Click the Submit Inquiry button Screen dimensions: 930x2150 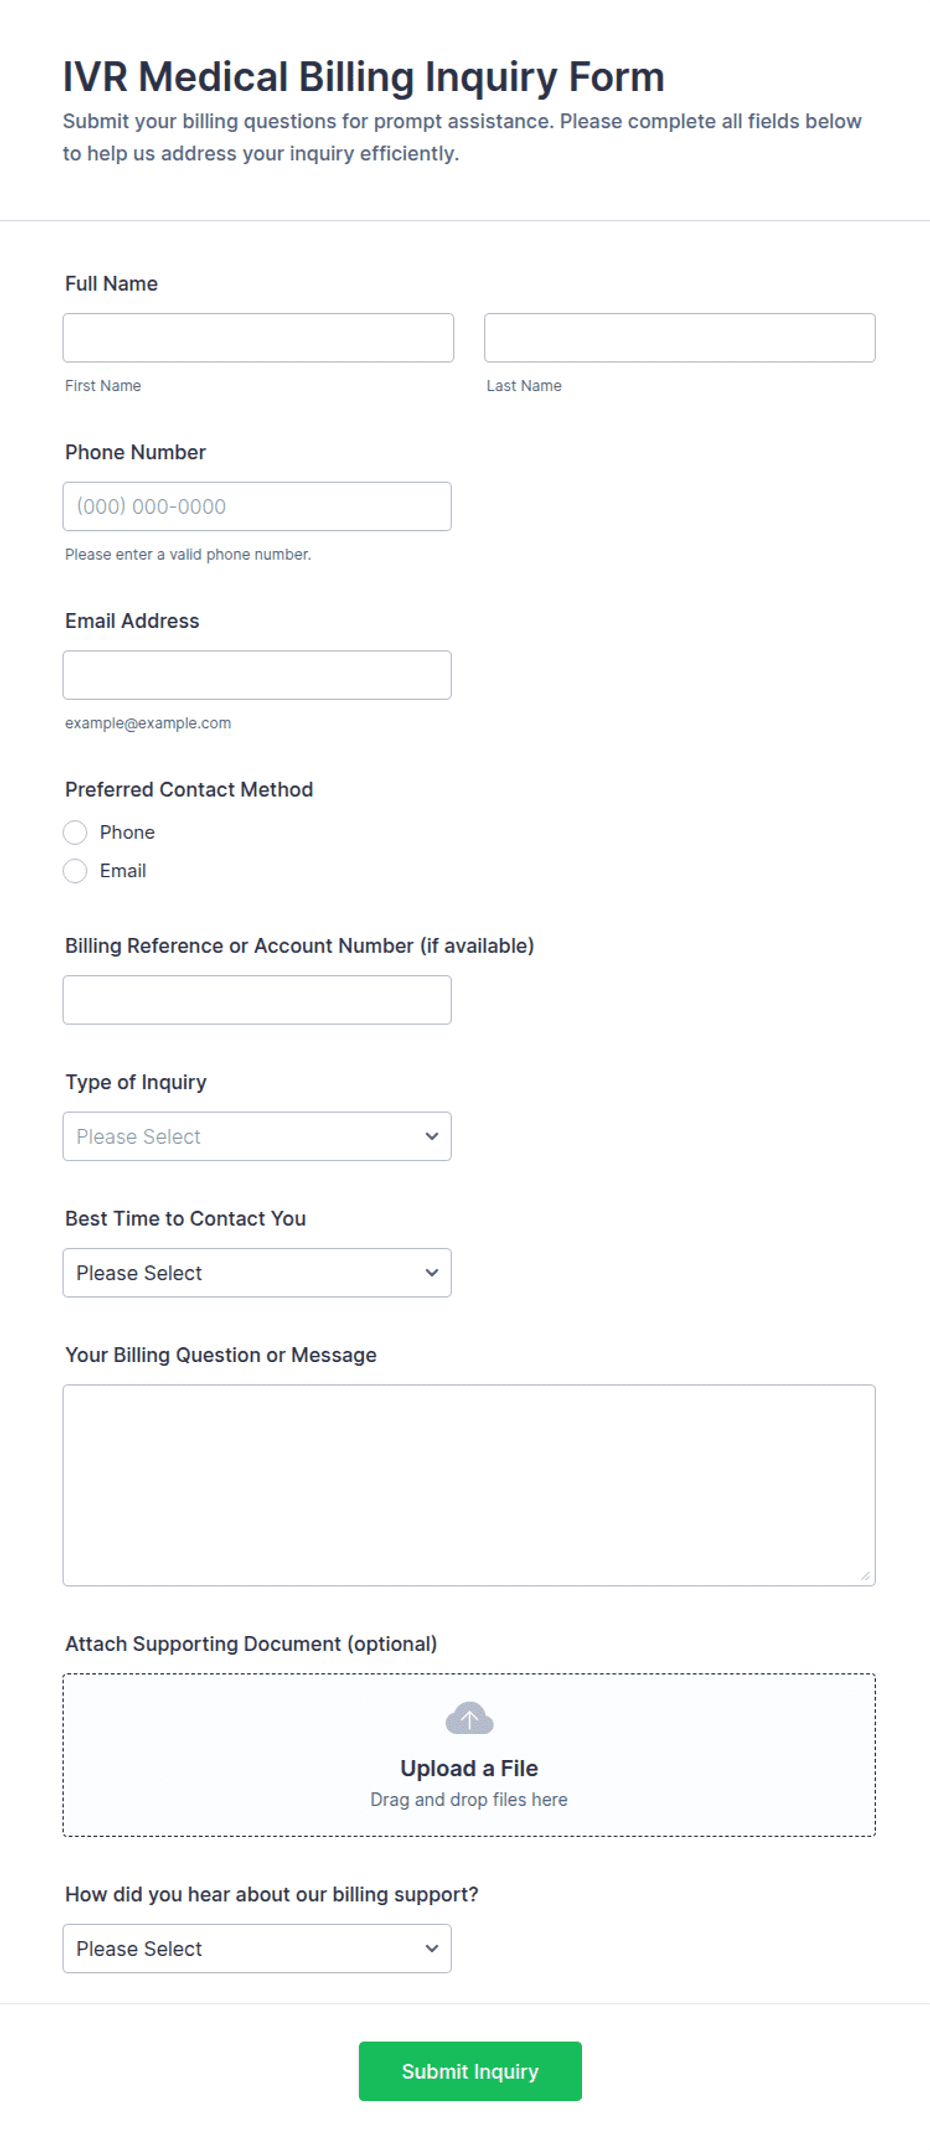tap(470, 2071)
